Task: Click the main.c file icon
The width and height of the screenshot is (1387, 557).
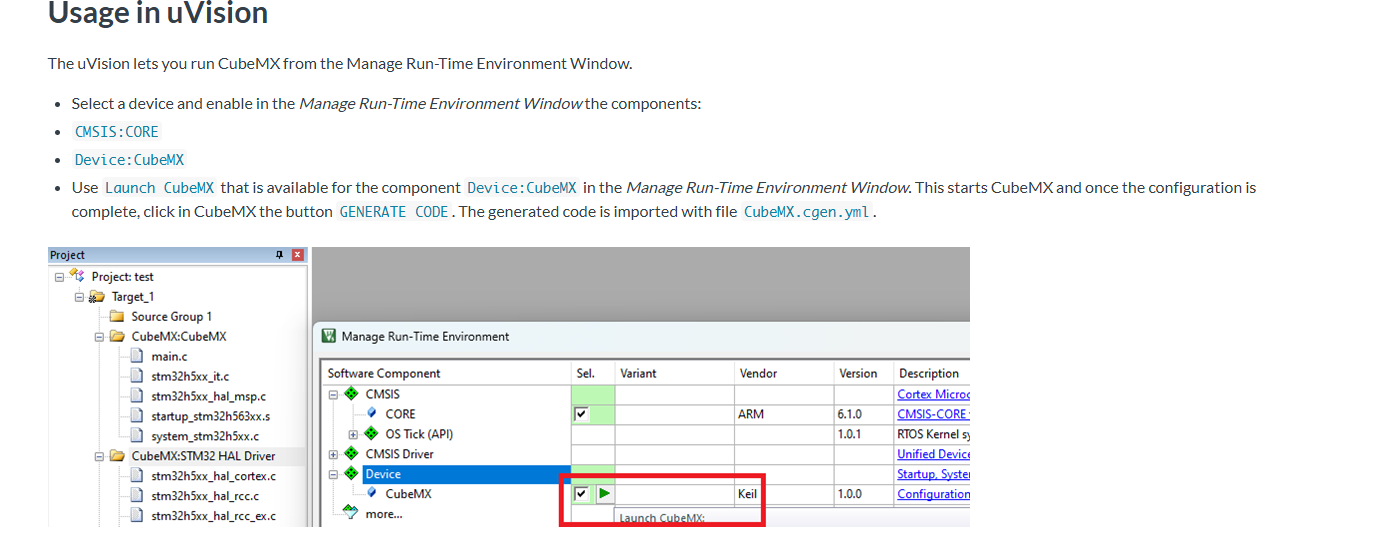Action: point(137,356)
